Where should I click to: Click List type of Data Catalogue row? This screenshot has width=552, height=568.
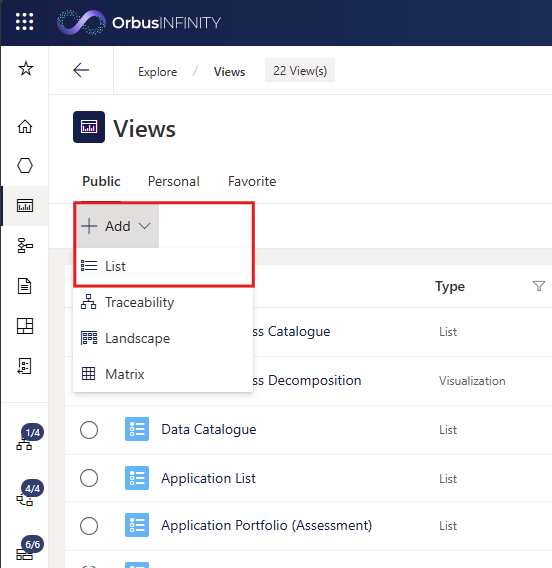click(x=448, y=430)
